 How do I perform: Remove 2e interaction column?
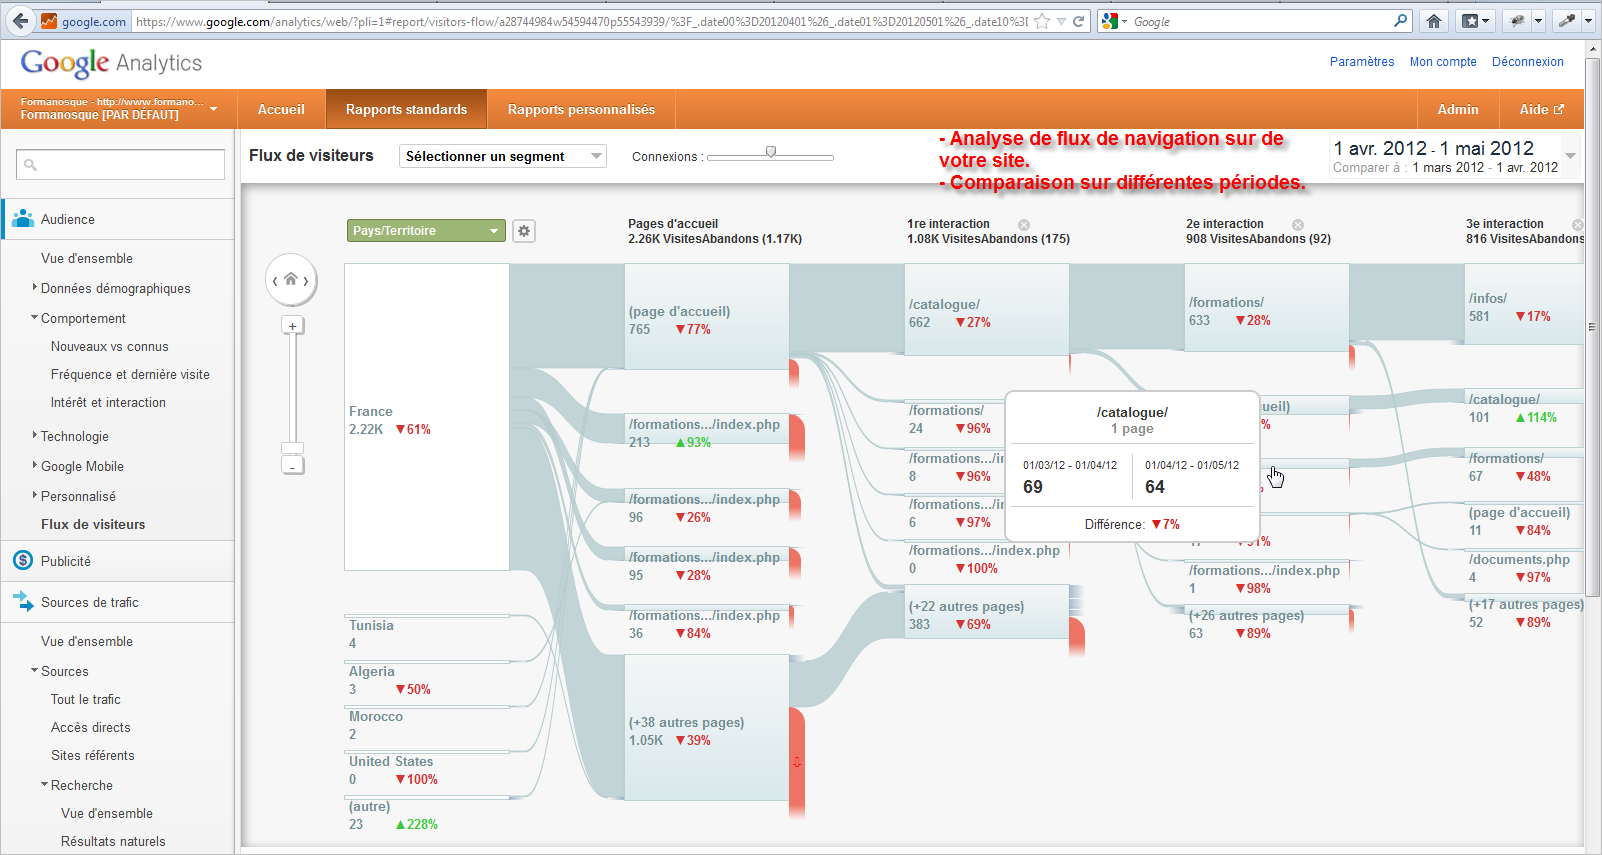(x=1298, y=225)
